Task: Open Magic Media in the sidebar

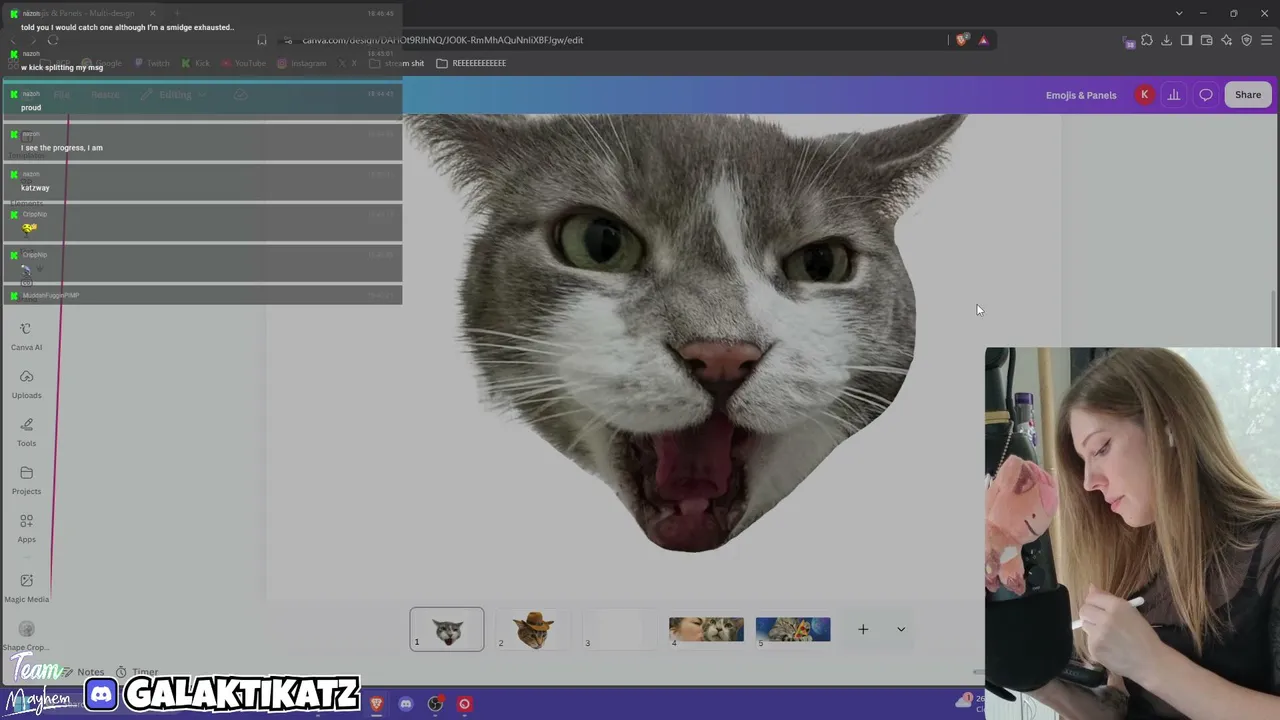Action: (26, 588)
